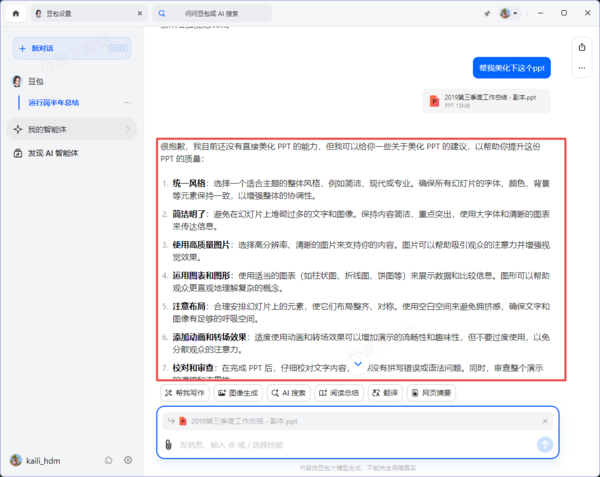The width and height of the screenshot is (600, 477).
Task: Expand 我的智能体 with its chevron
Action: click(128, 129)
